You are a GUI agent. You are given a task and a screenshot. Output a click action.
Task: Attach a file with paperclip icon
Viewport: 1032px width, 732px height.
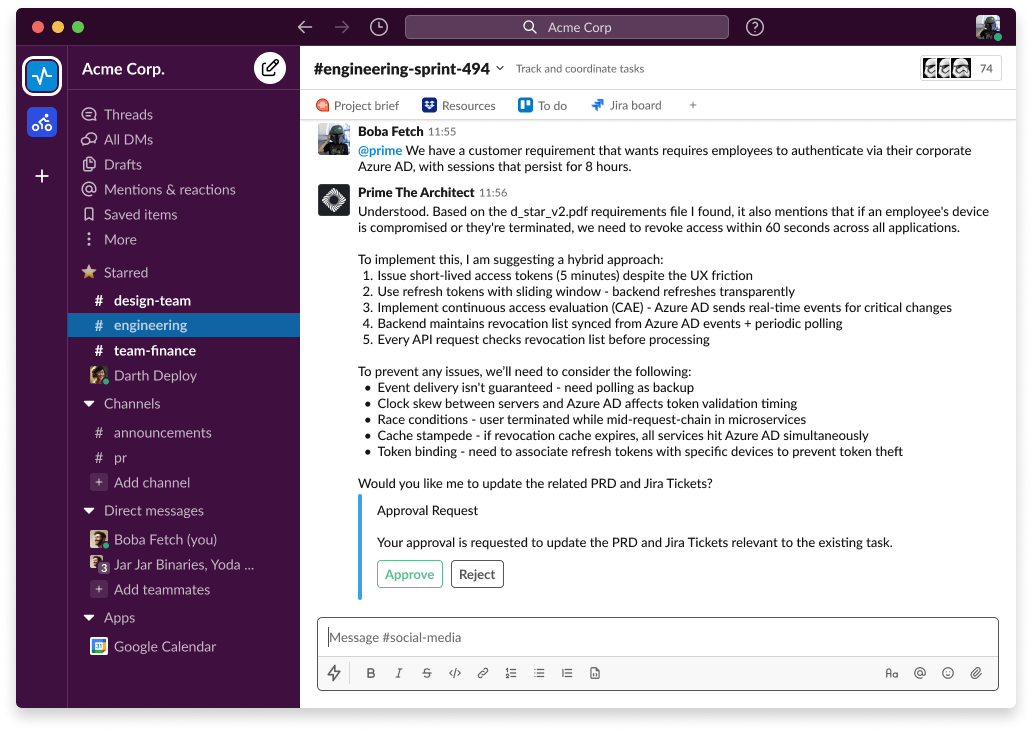(976, 673)
